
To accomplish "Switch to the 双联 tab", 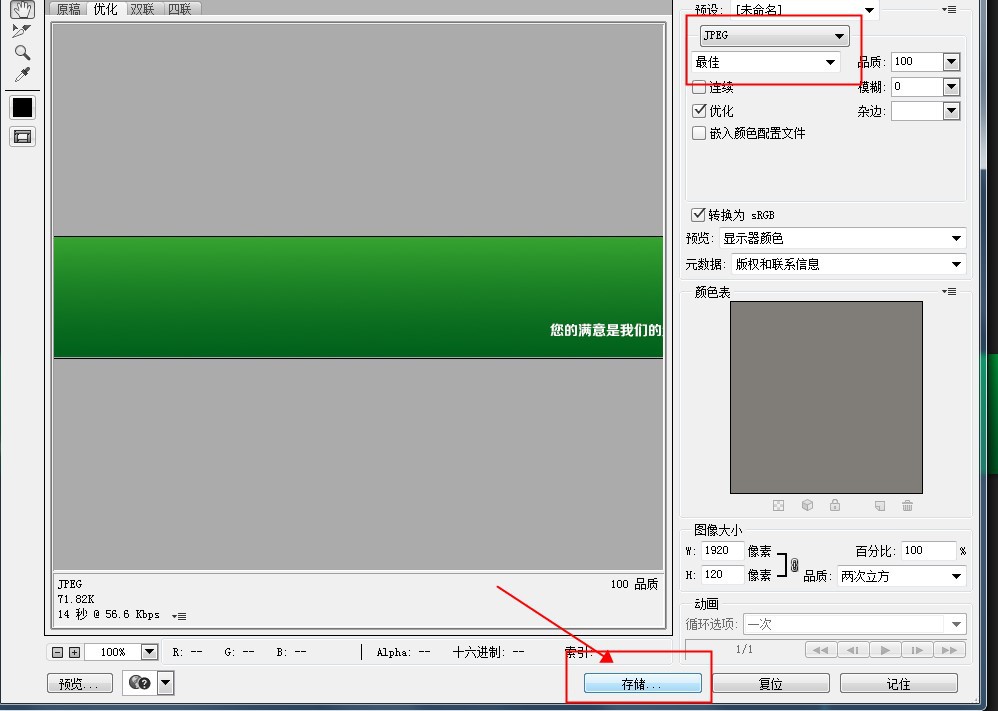I will 143,9.
